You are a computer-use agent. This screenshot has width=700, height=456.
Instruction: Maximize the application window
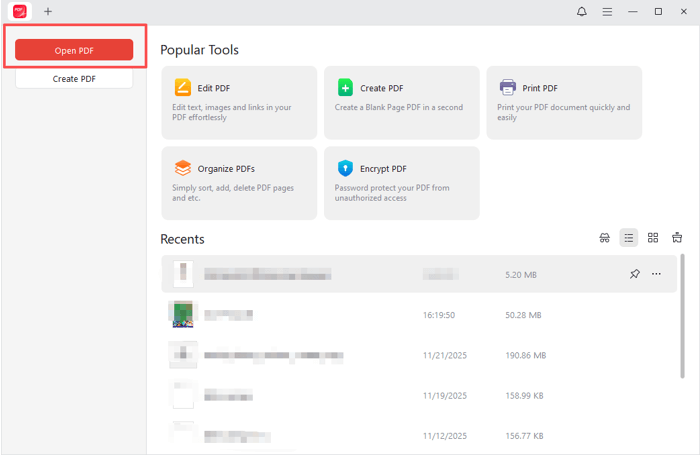click(658, 12)
